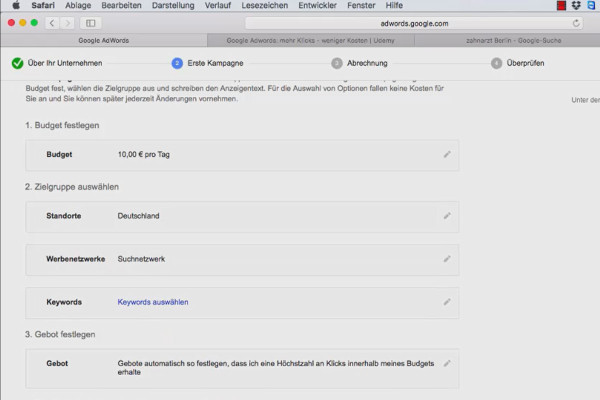The height and width of the screenshot is (400, 600).
Task: Edit the Budget row with pencil icon
Action: (447, 154)
